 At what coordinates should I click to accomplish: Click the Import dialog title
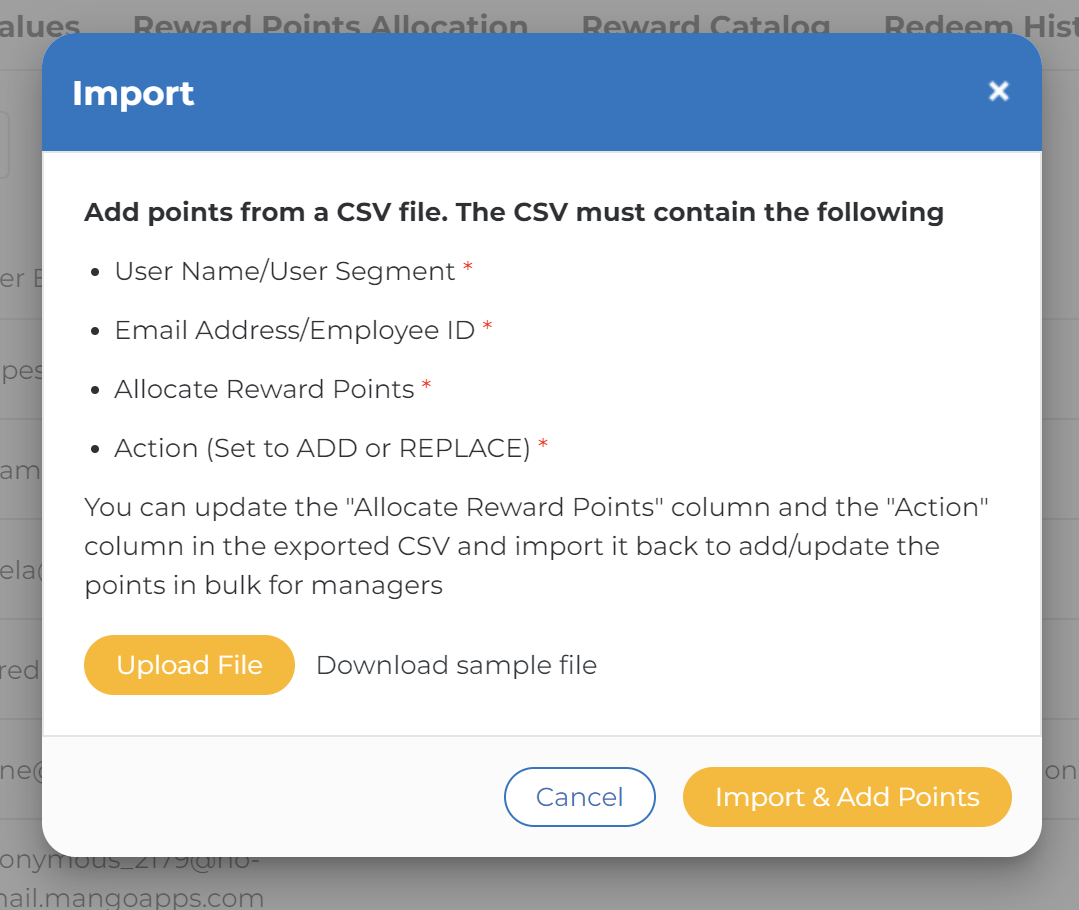coord(133,93)
